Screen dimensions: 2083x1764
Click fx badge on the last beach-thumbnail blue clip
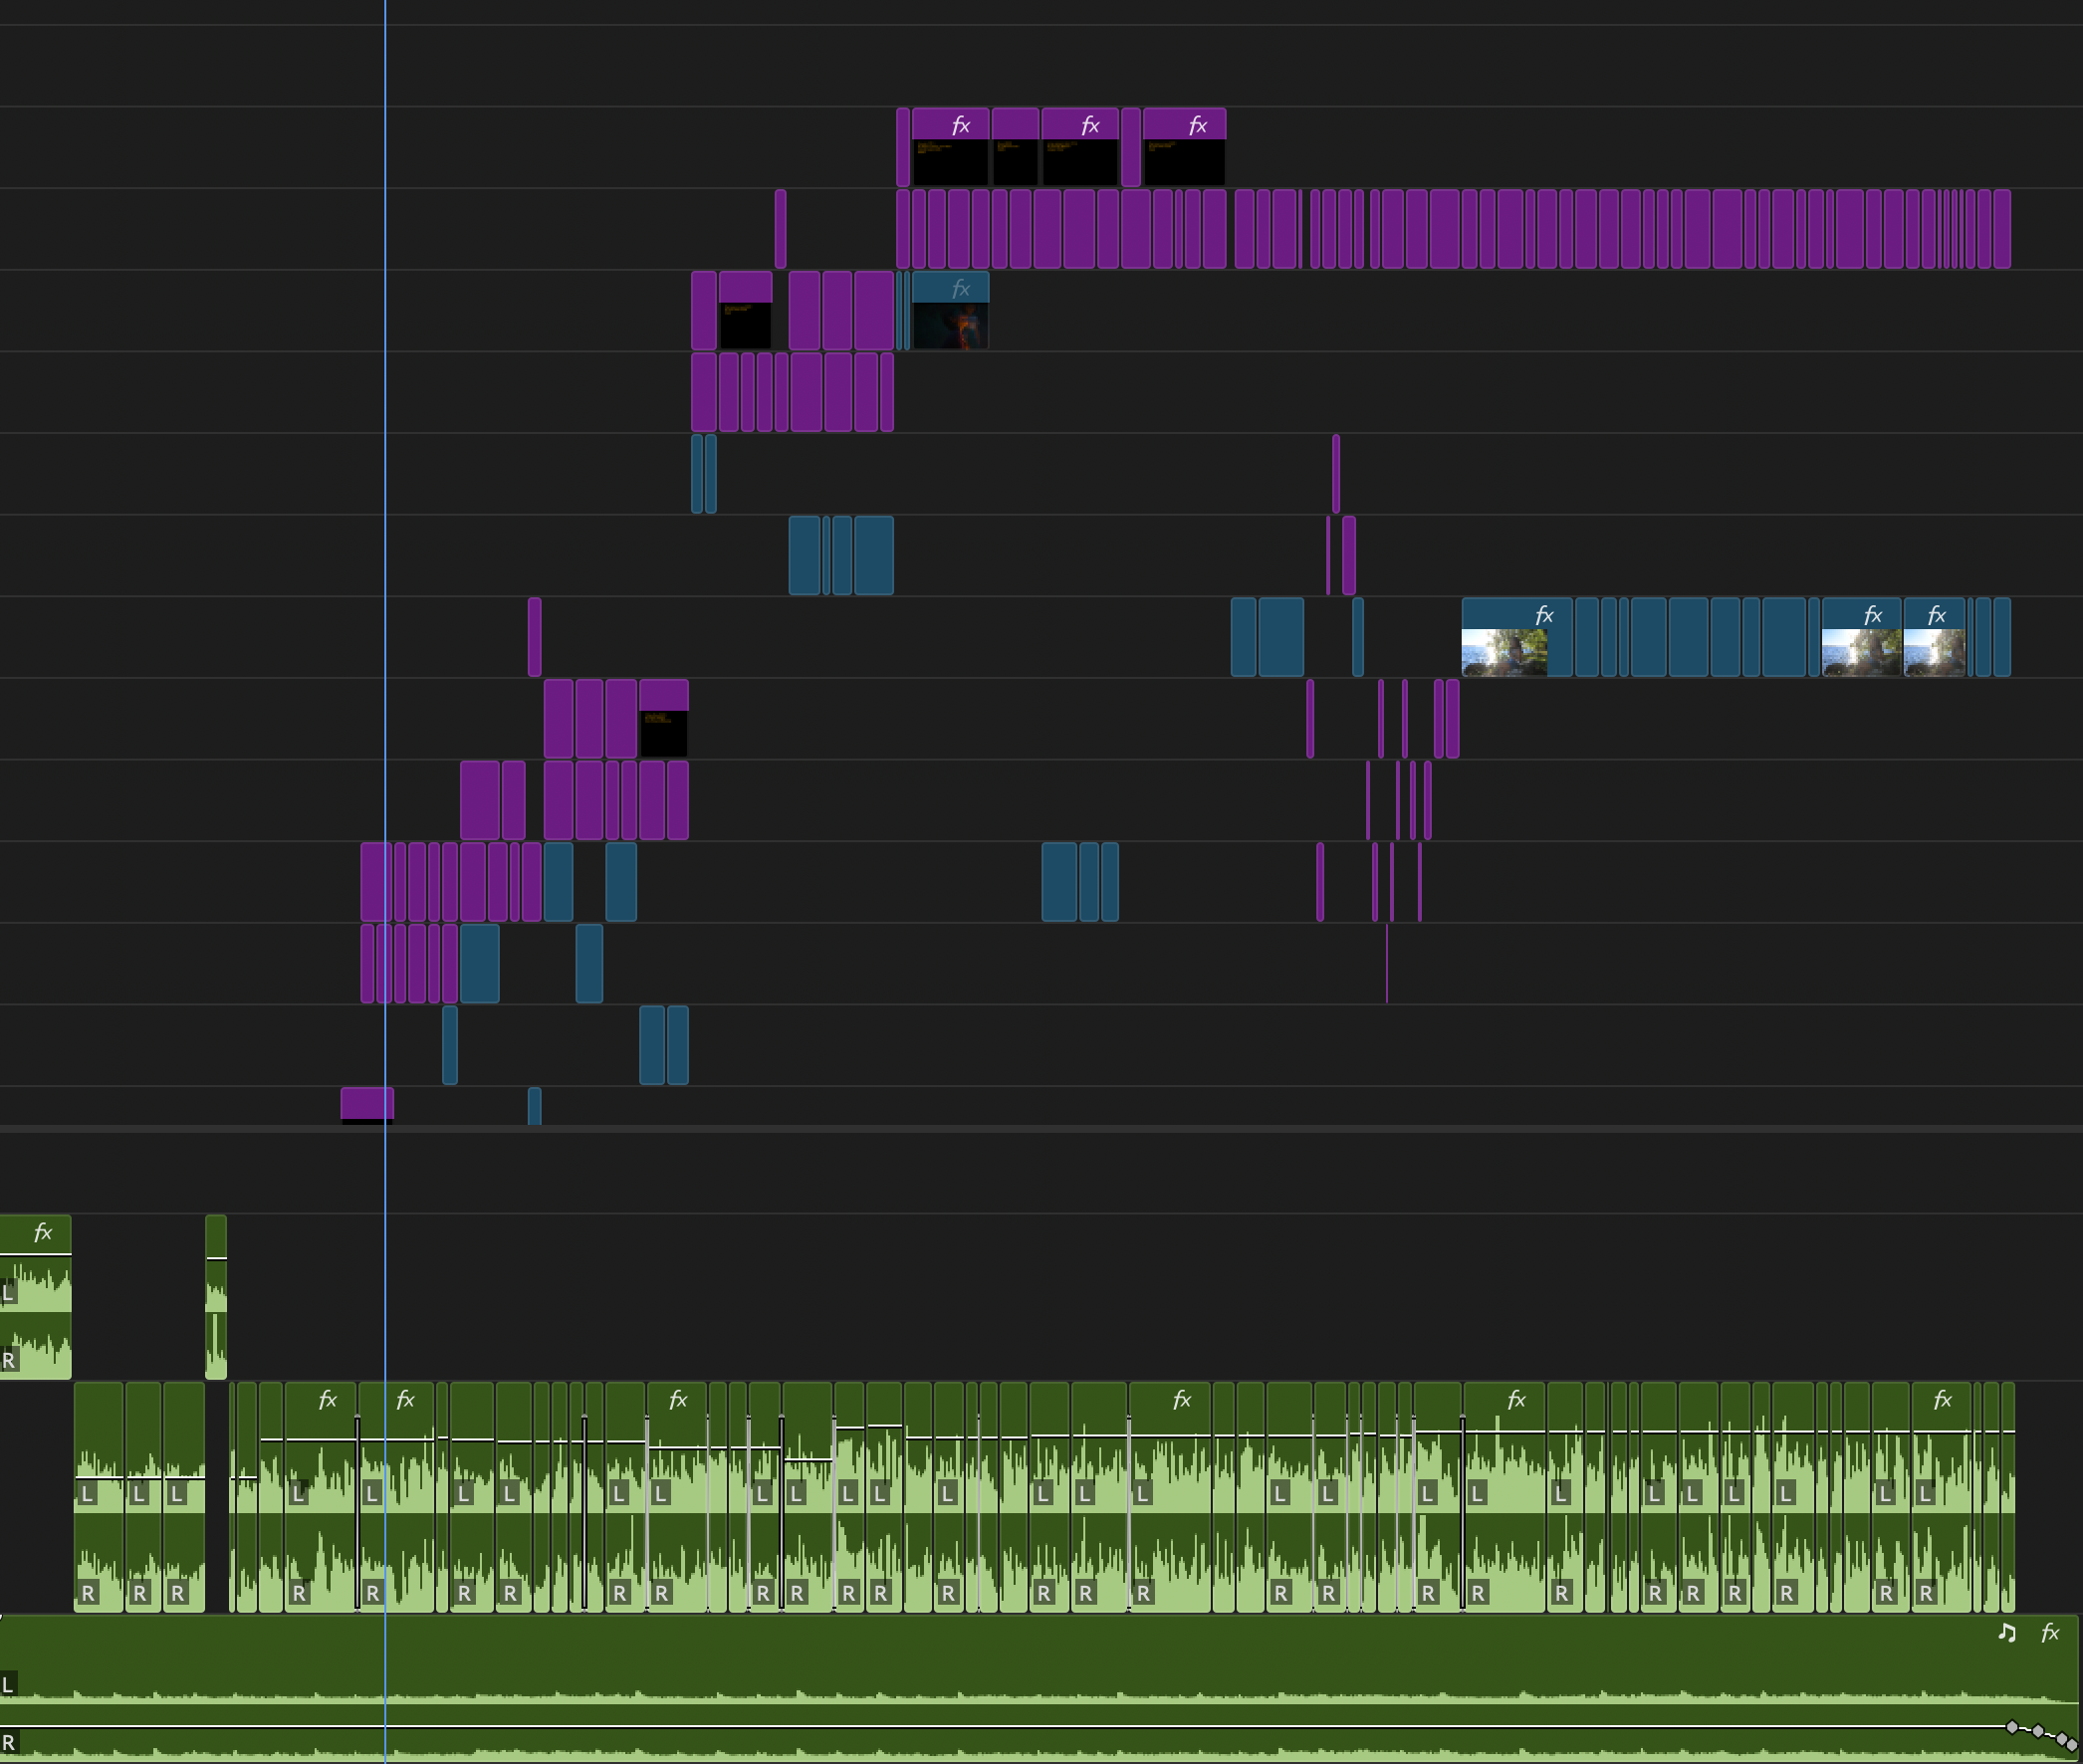coord(1936,615)
